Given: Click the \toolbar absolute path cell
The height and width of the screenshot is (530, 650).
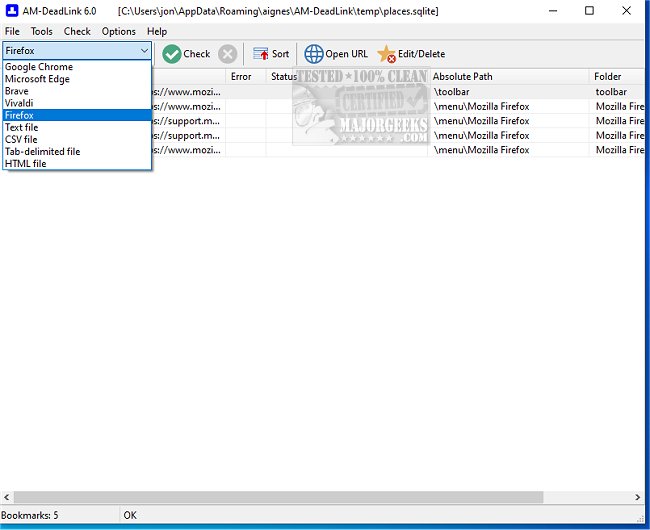Looking at the screenshot, I should tap(508, 92).
